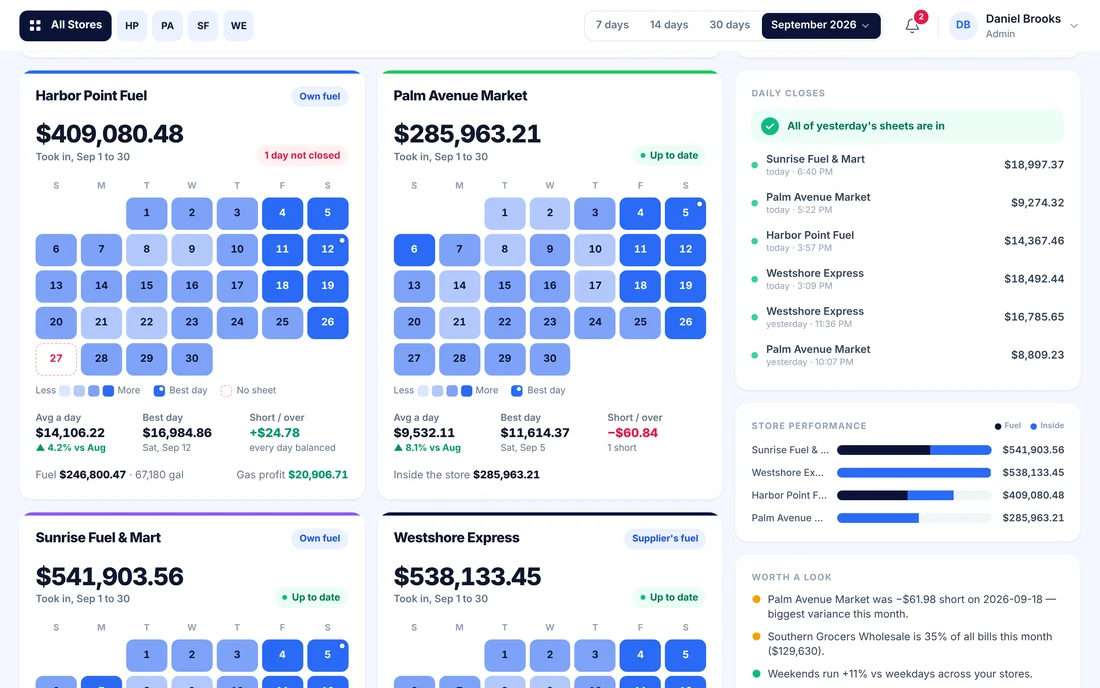Select day 18 in Palm Avenue Market calendar

pos(640,286)
